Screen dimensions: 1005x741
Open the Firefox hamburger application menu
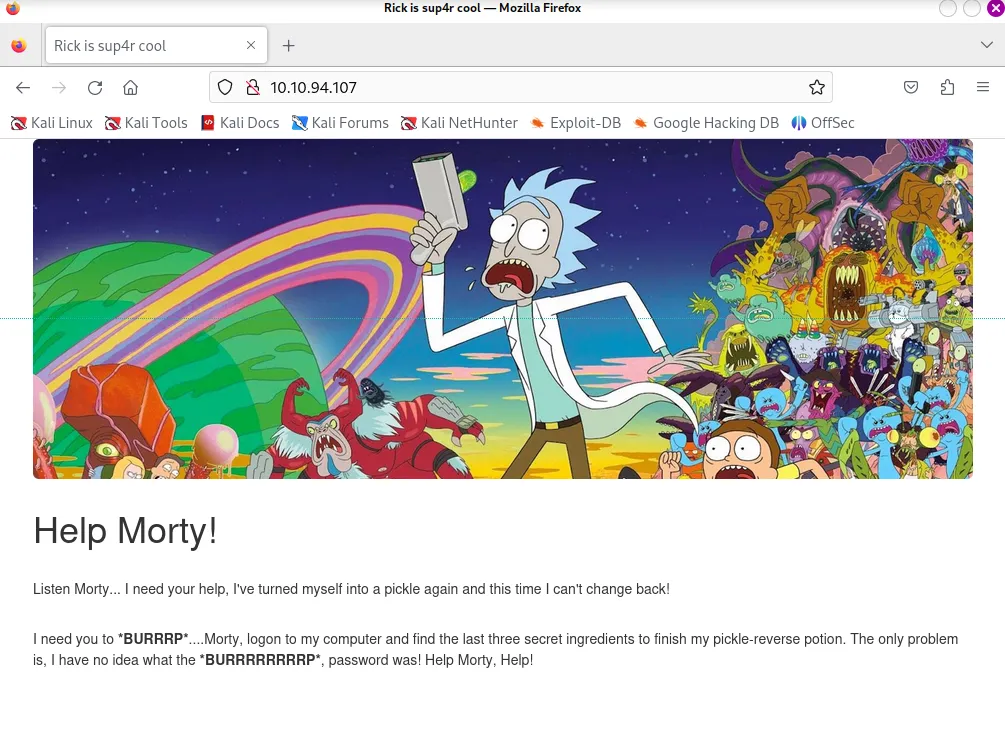(983, 87)
